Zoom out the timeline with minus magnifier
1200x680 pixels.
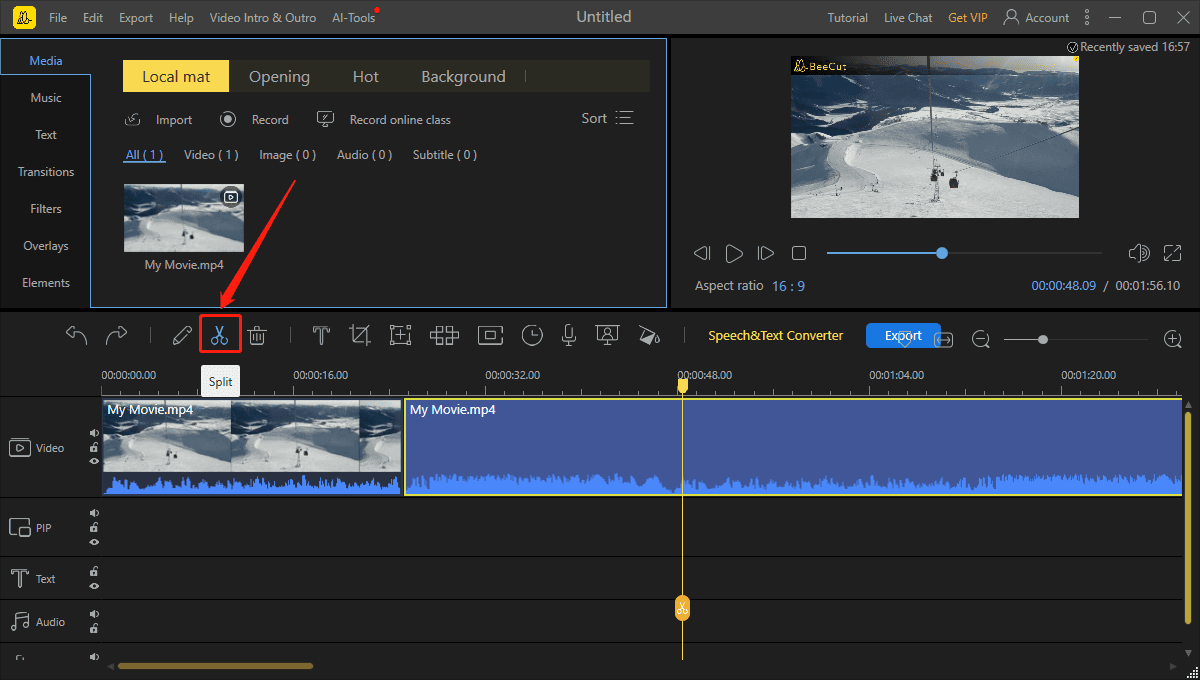click(x=981, y=340)
